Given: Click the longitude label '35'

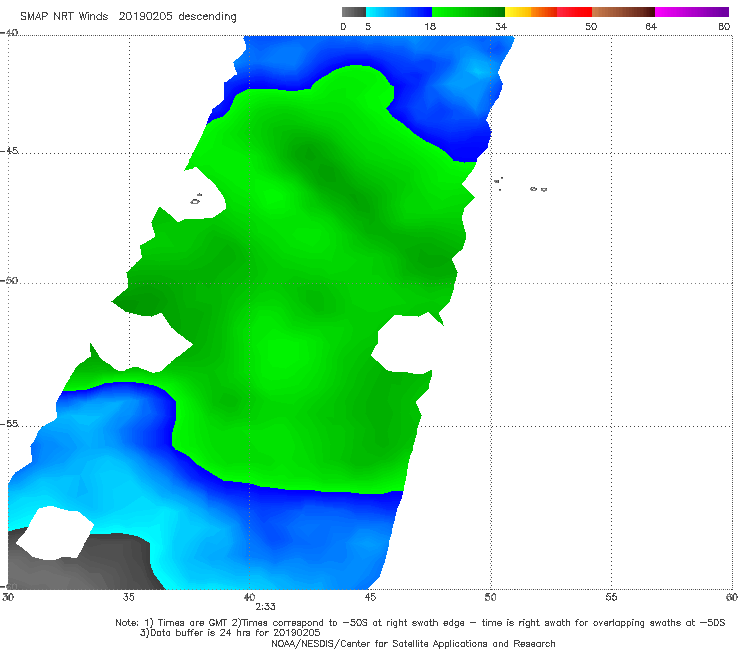Looking at the screenshot, I should point(128,597).
